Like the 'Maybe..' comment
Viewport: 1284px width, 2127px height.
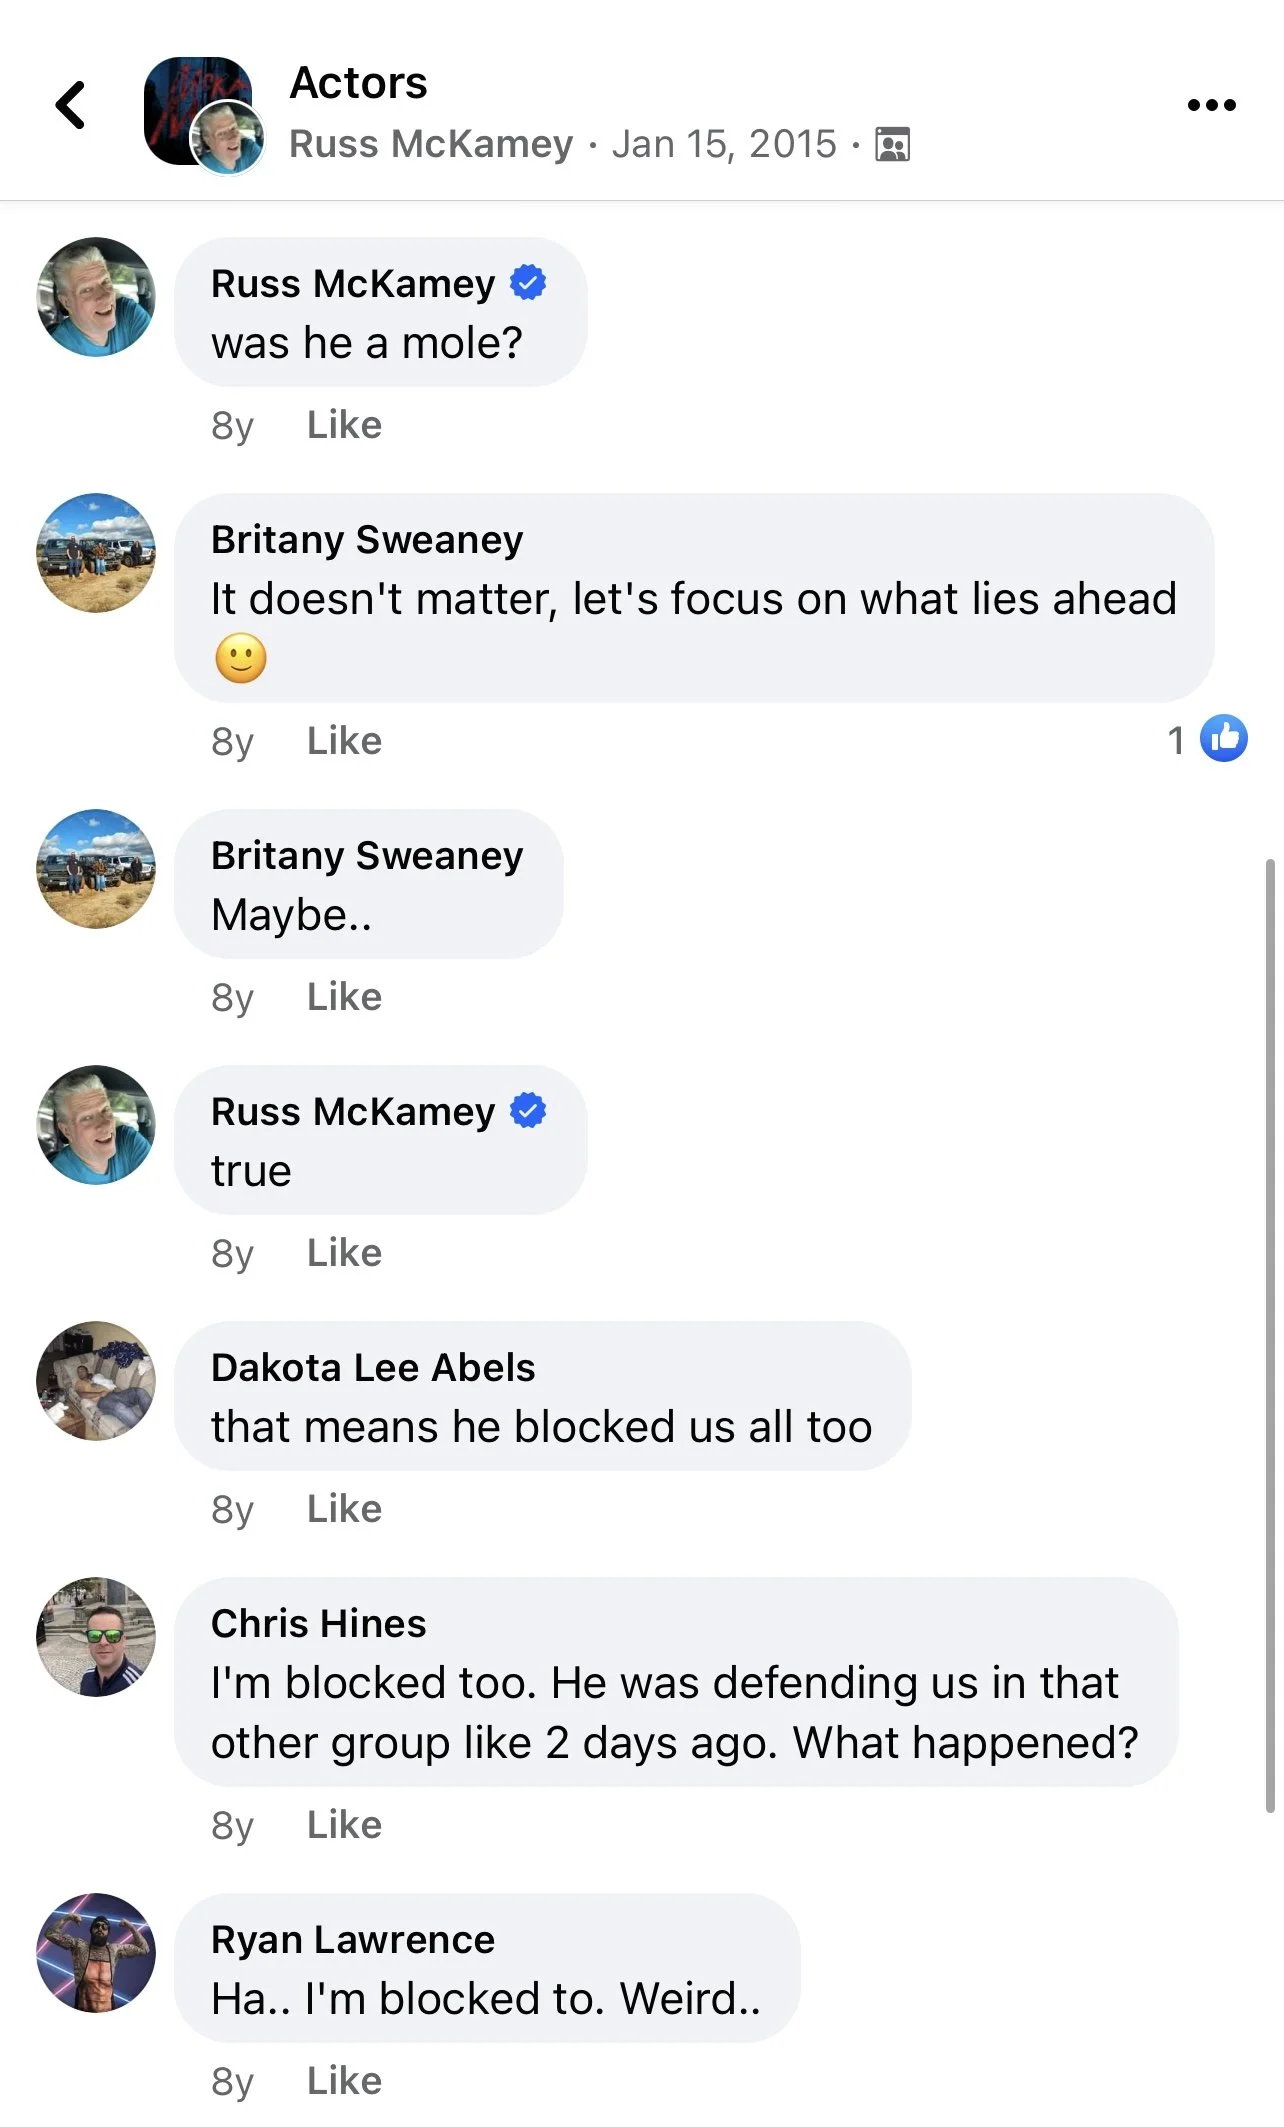coord(344,997)
